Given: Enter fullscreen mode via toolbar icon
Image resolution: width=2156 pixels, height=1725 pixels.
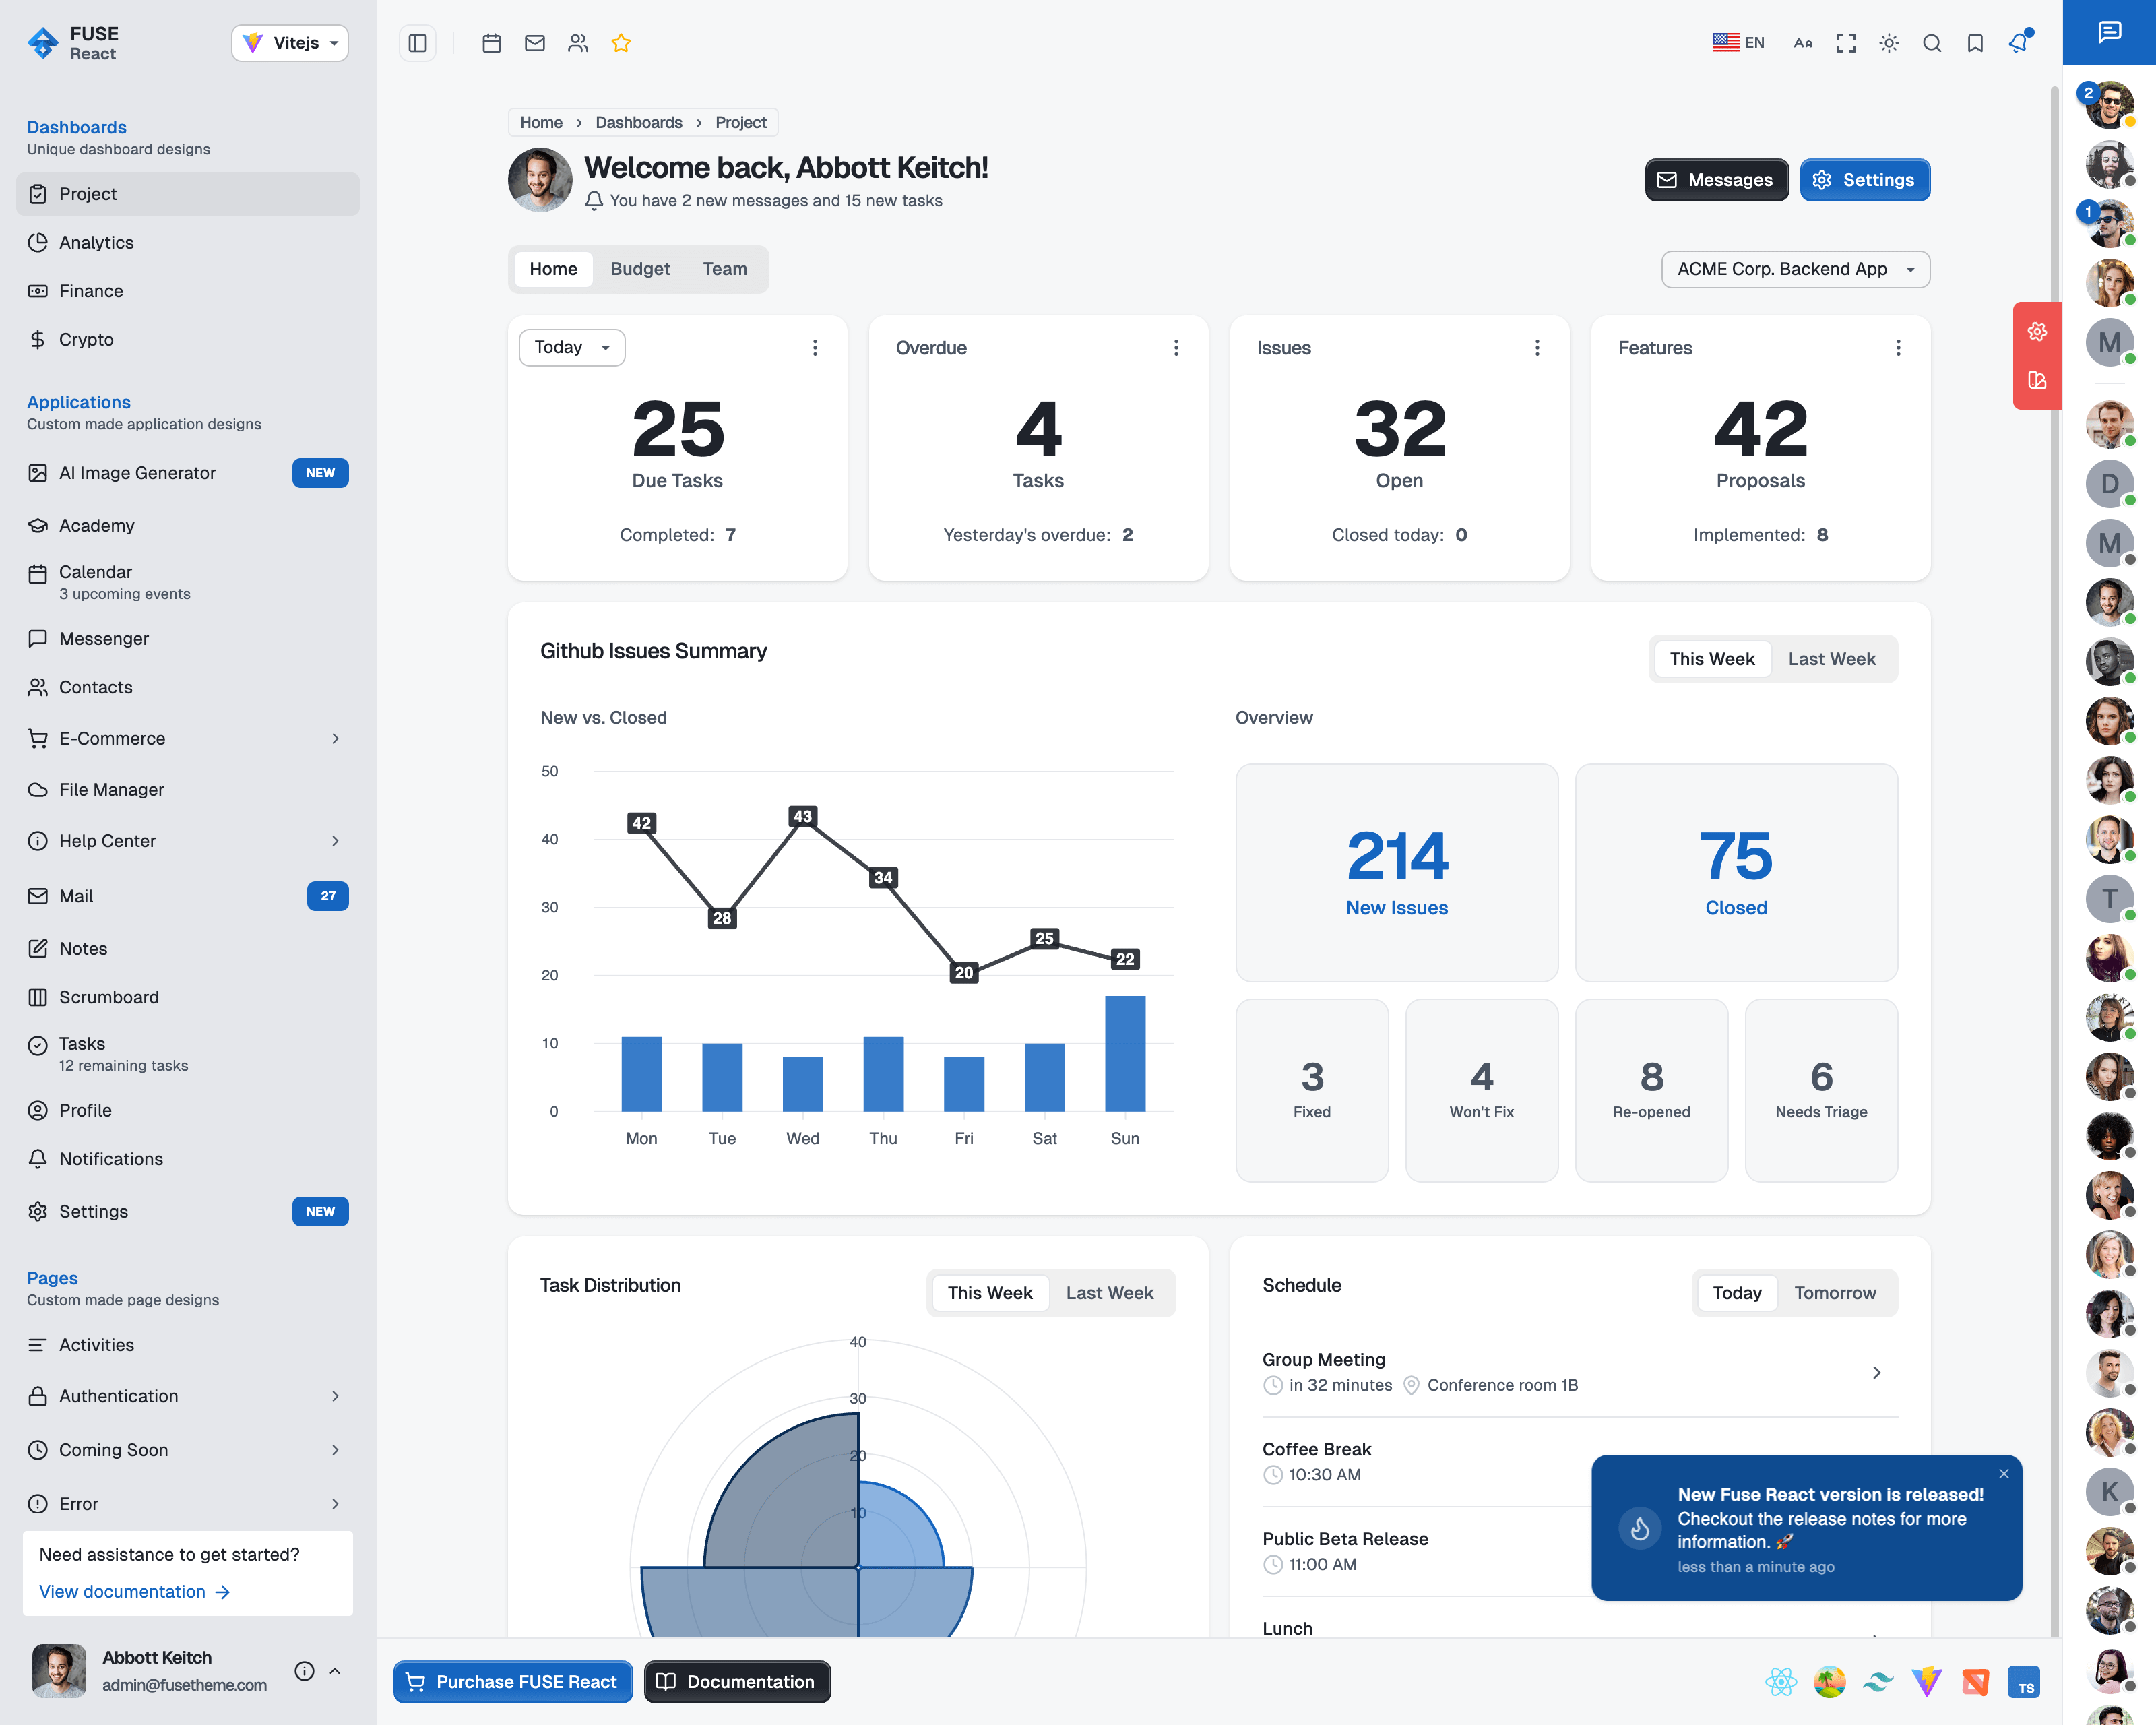Looking at the screenshot, I should (x=1845, y=43).
